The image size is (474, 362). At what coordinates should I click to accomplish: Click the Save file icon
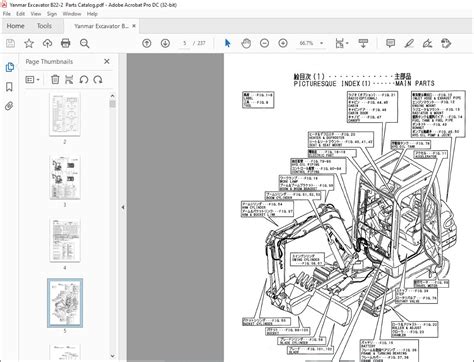click(10, 43)
